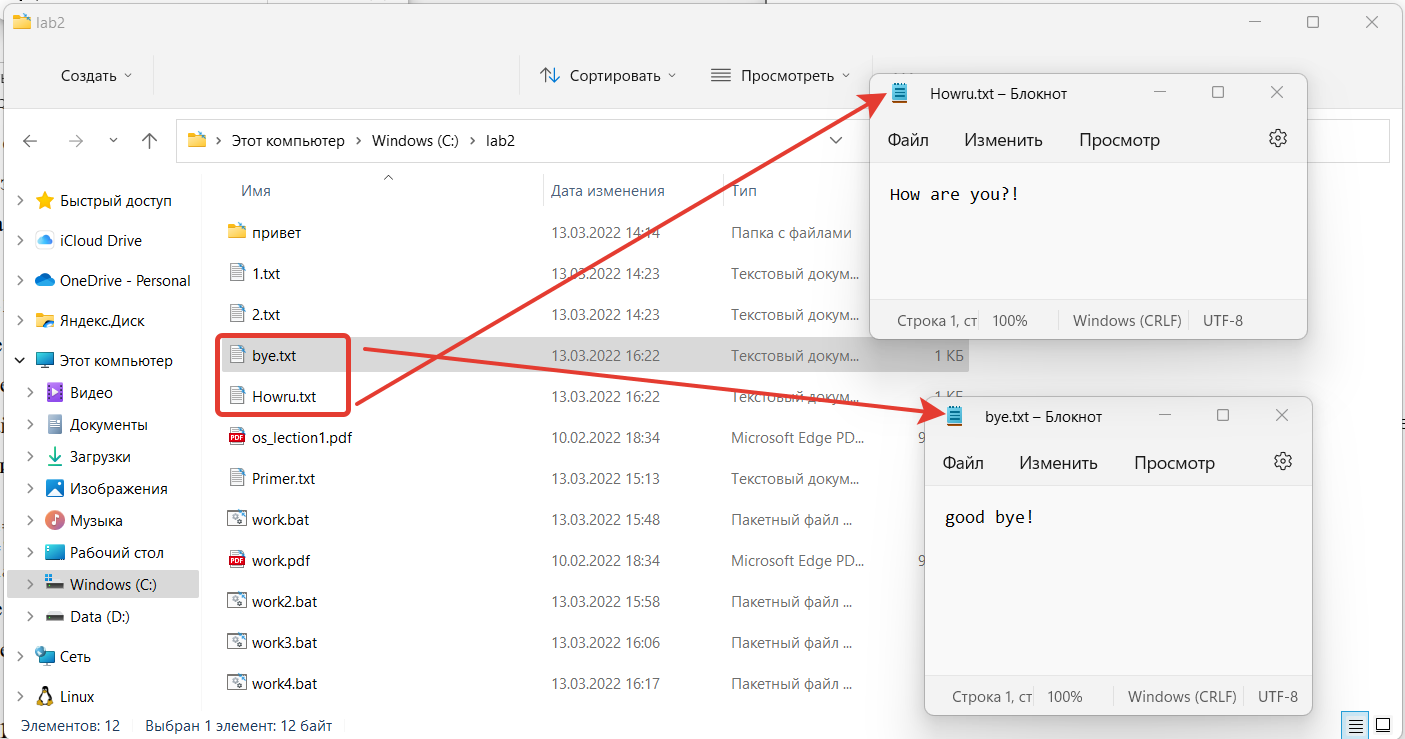The height and width of the screenshot is (739, 1405).
Task: Click the Загрузки download arrow icon
Action: pos(55,456)
